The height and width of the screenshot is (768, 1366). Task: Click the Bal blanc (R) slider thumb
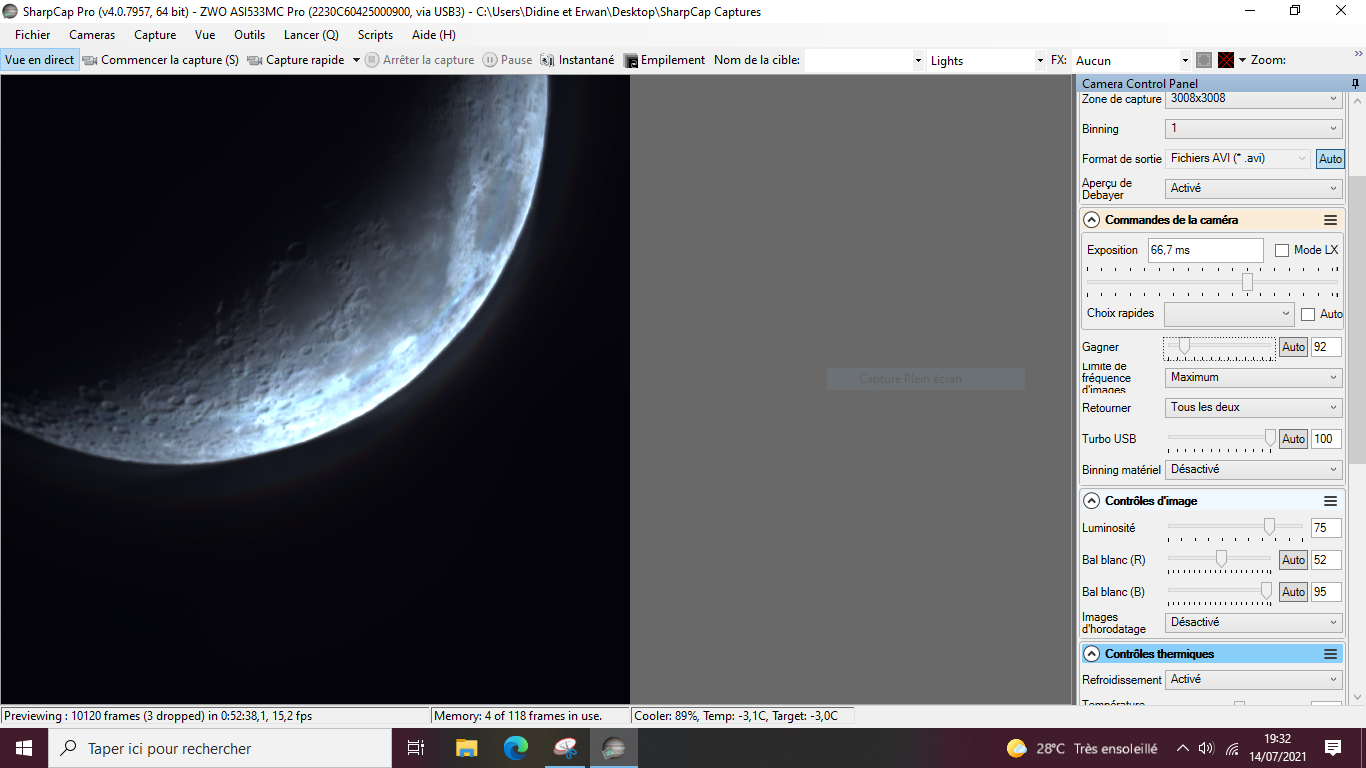pos(1221,558)
